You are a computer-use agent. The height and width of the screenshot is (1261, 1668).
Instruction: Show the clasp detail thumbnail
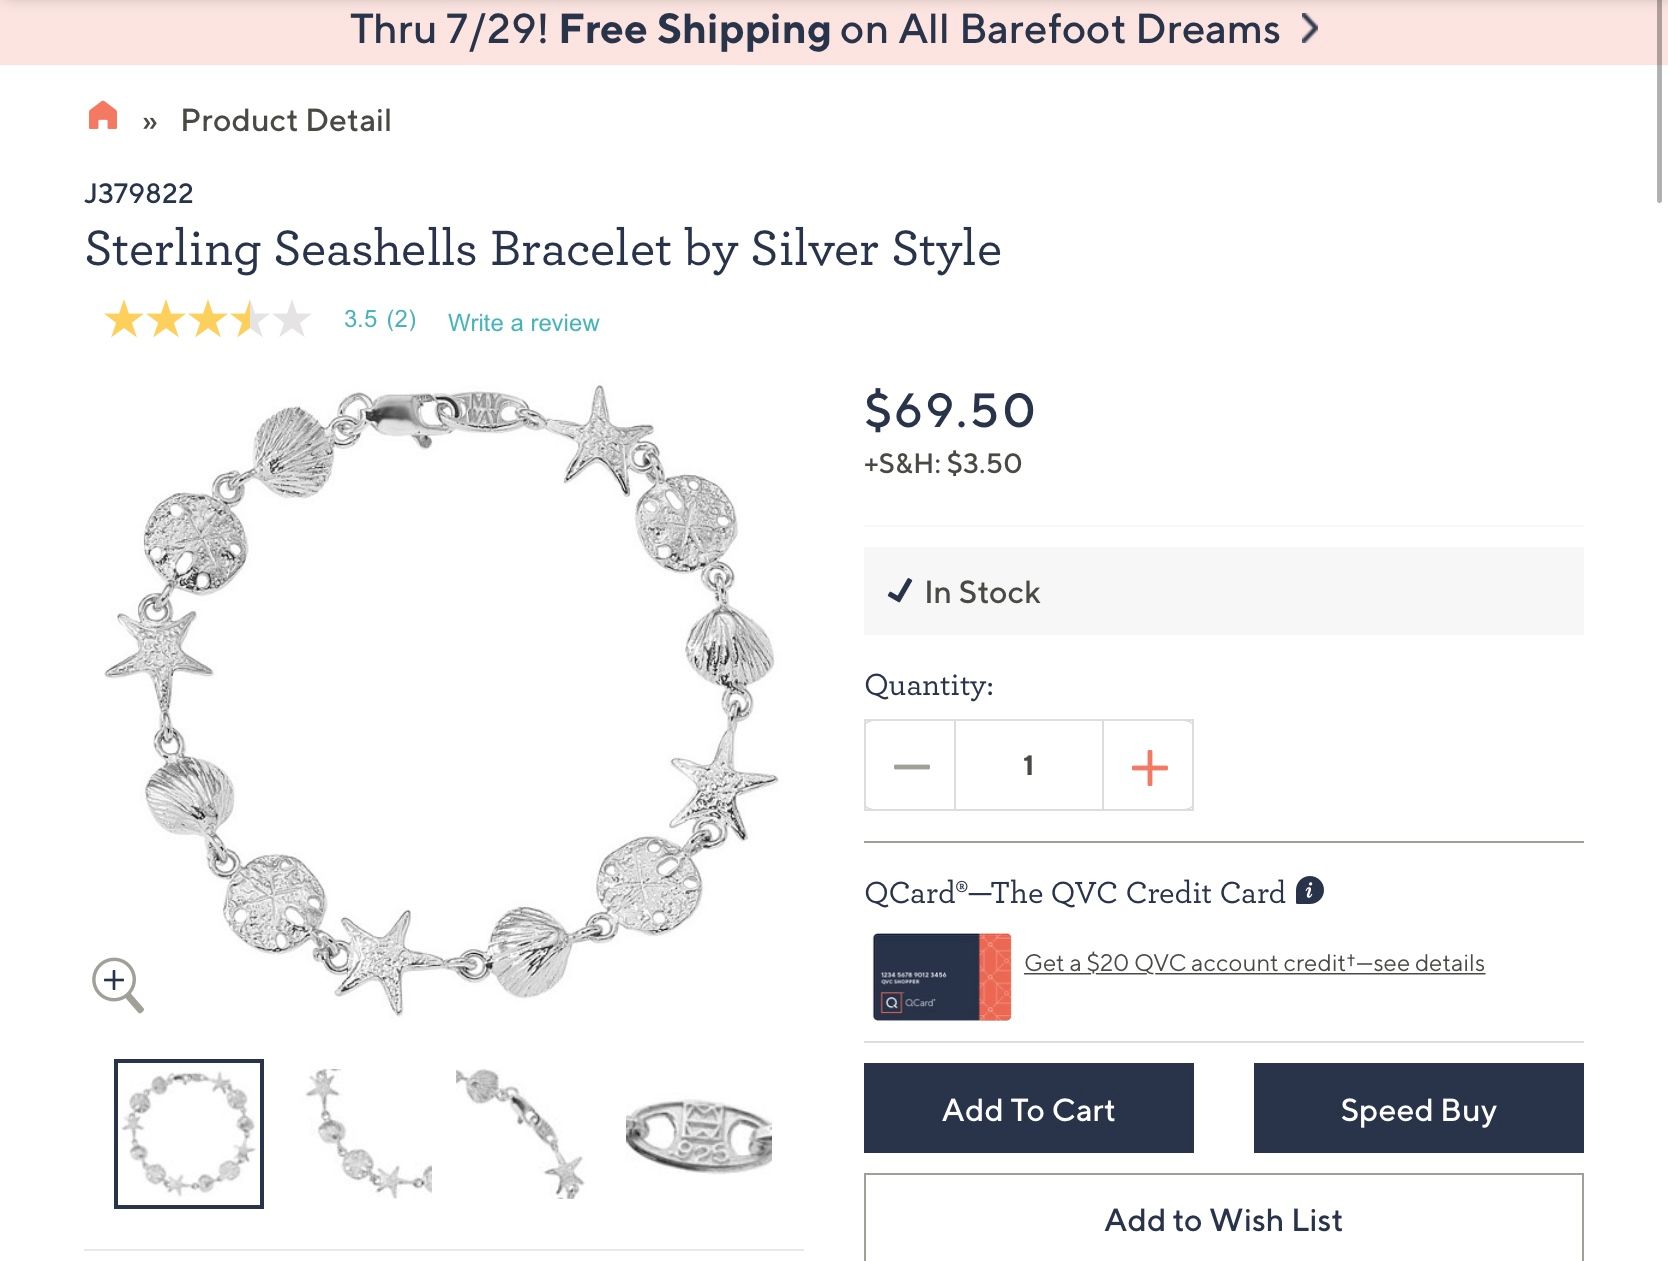coord(520,1133)
